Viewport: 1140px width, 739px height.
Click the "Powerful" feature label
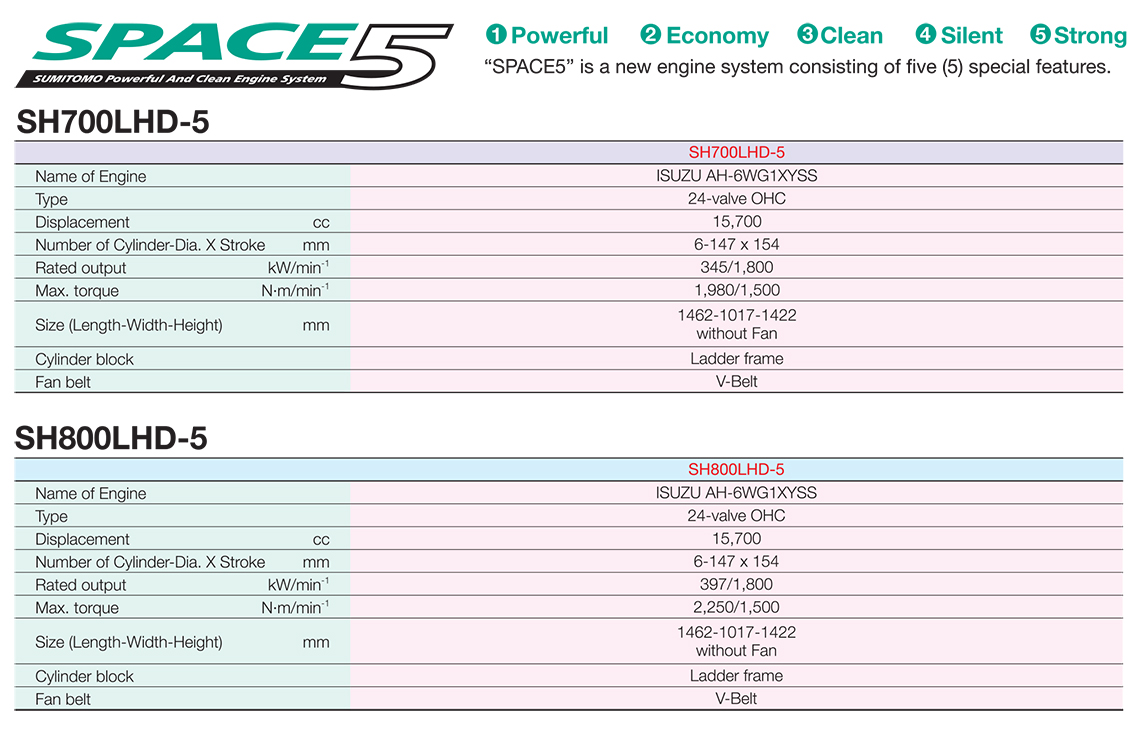[559, 36]
